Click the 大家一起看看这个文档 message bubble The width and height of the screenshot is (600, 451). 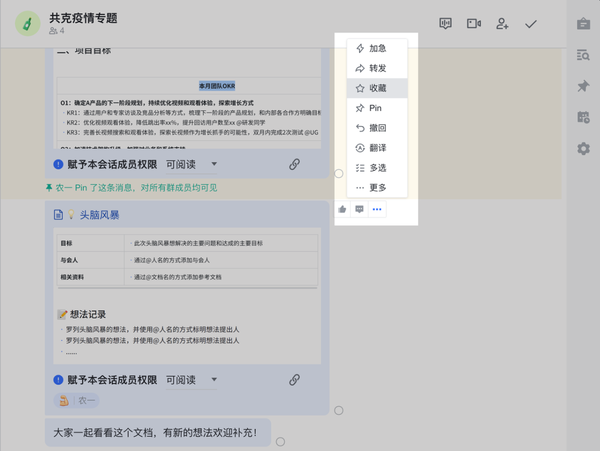(158, 433)
